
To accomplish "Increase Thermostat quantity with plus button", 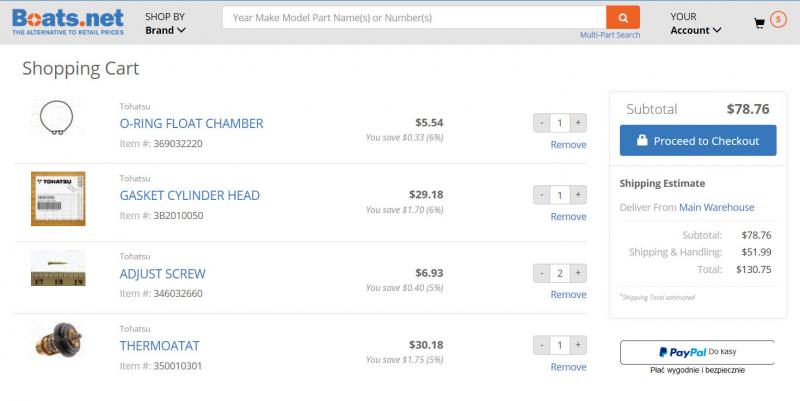I will point(578,345).
